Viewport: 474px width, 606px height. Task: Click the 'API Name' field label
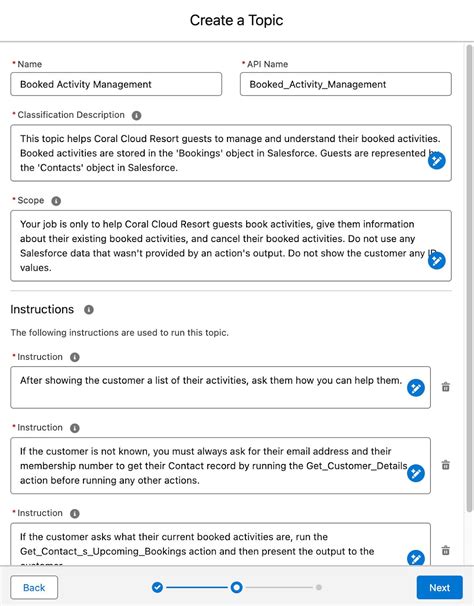[268, 64]
